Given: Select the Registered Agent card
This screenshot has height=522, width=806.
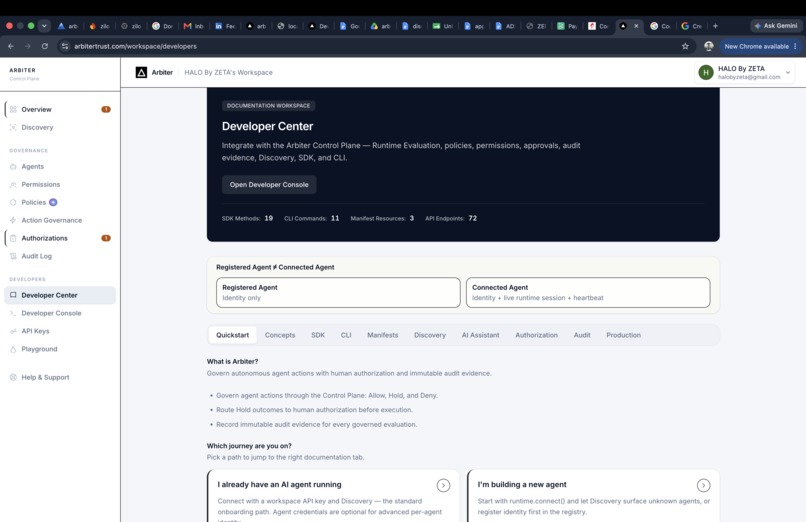Looking at the screenshot, I should (x=338, y=292).
